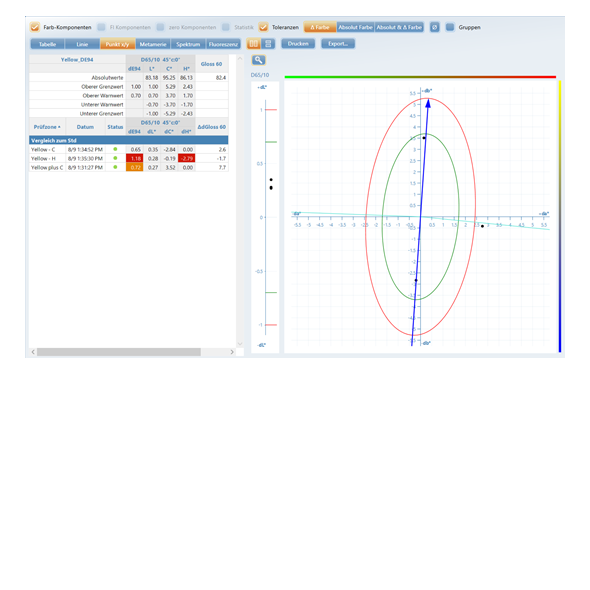Open the Punkt x/y tab
The height and width of the screenshot is (590, 590).
click(117, 44)
